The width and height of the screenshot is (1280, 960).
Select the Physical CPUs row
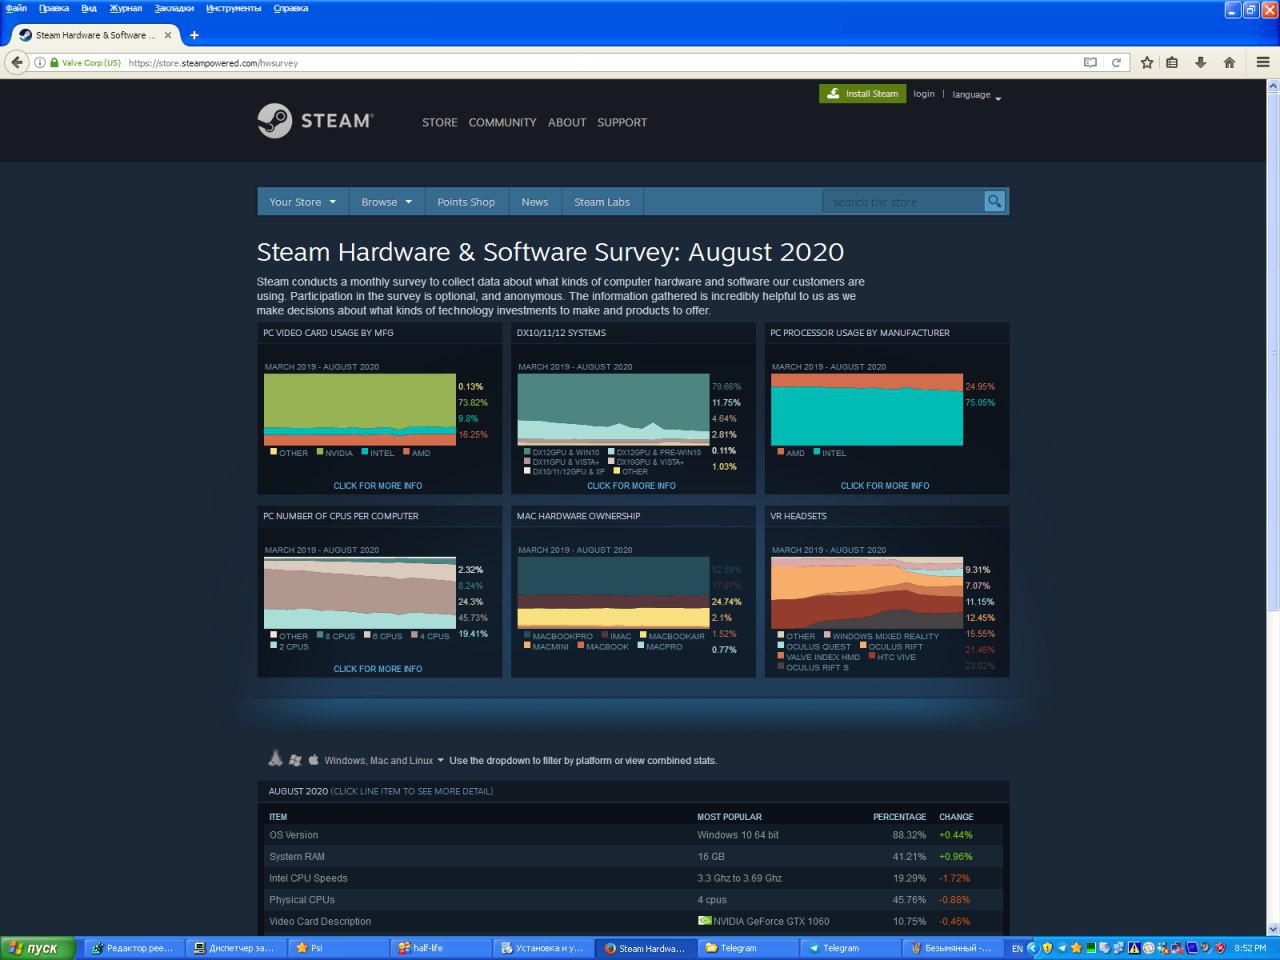(x=633, y=900)
